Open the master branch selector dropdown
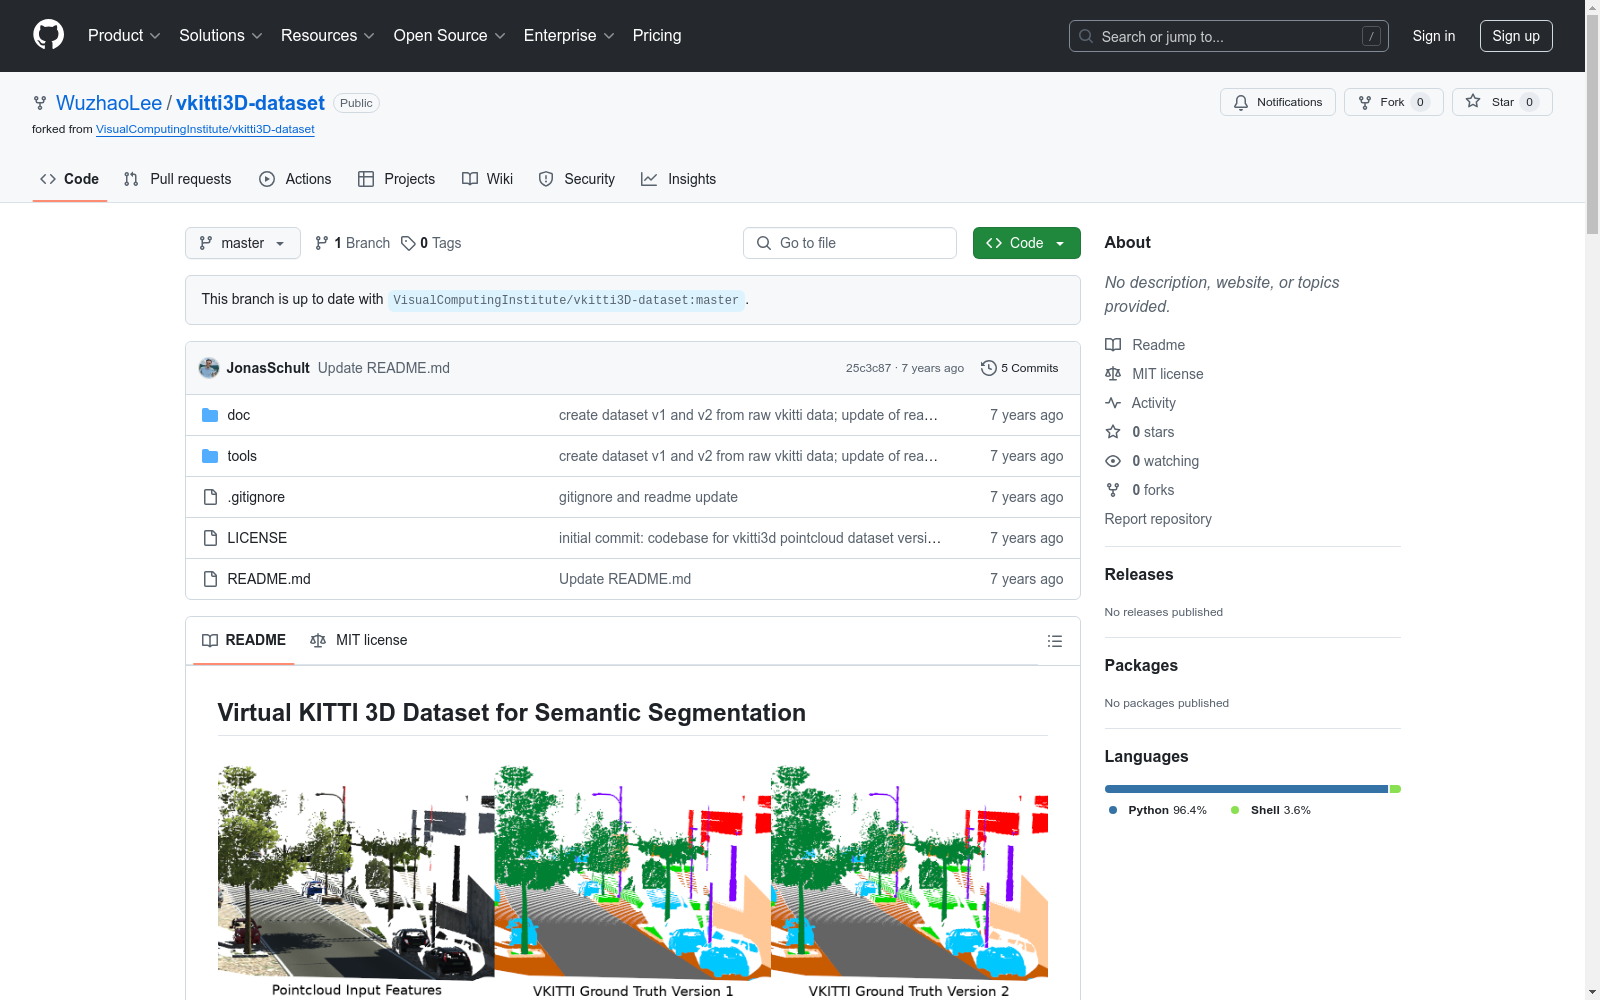The width and height of the screenshot is (1600, 1000). coord(243,243)
